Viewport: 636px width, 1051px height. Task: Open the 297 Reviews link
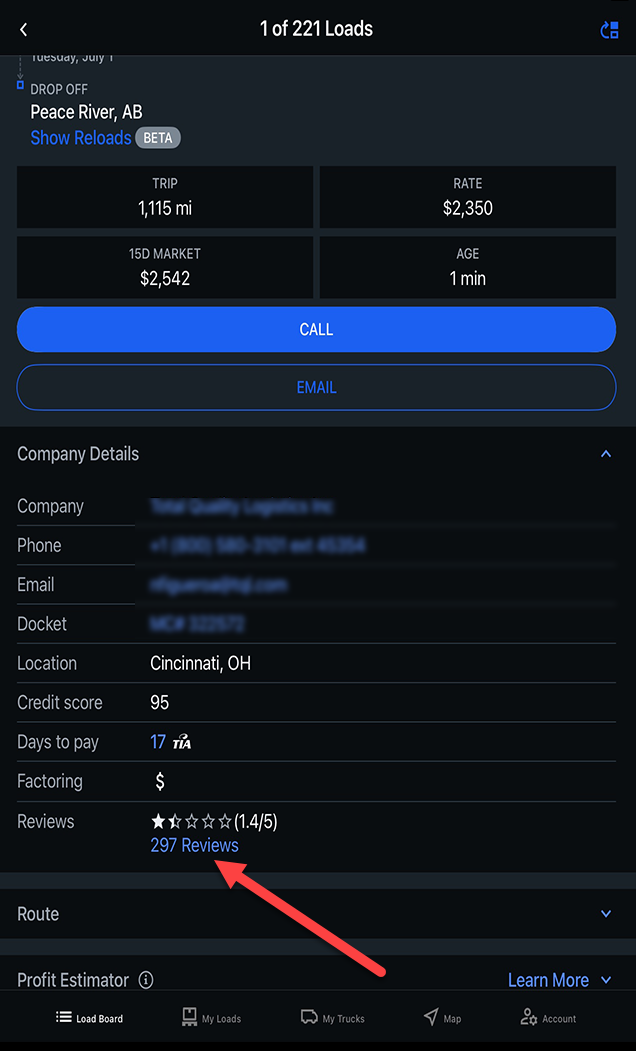click(194, 845)
